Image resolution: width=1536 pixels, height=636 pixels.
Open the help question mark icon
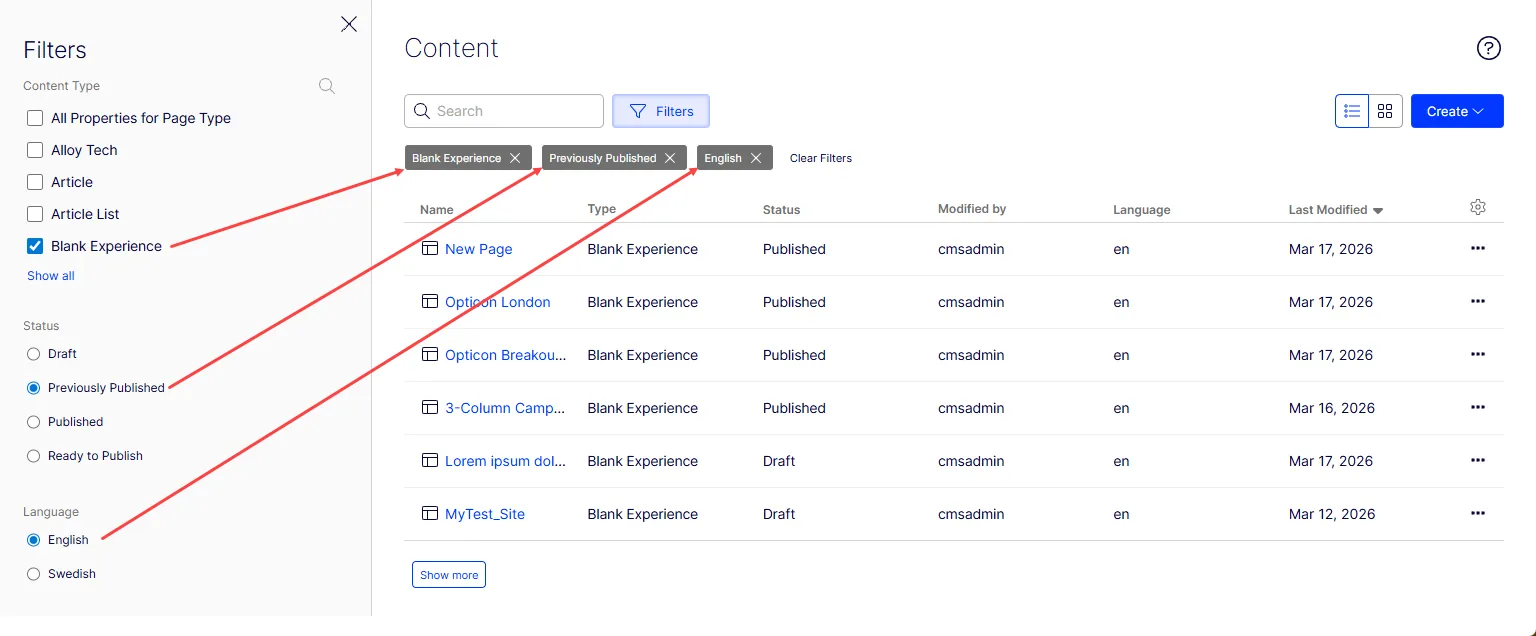click(x=1489, y=48)
